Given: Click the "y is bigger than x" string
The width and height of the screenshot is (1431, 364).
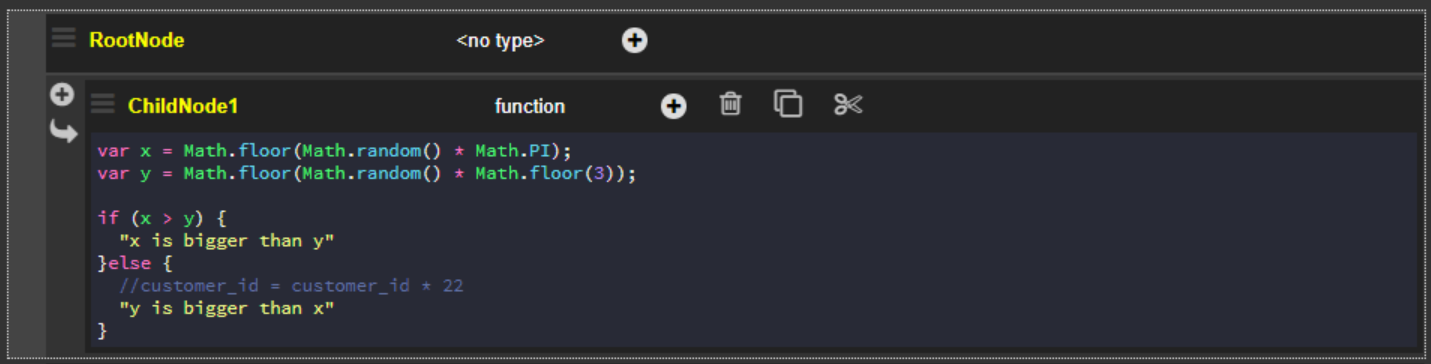Looking at the screenshot, I should tap(226, 308).
